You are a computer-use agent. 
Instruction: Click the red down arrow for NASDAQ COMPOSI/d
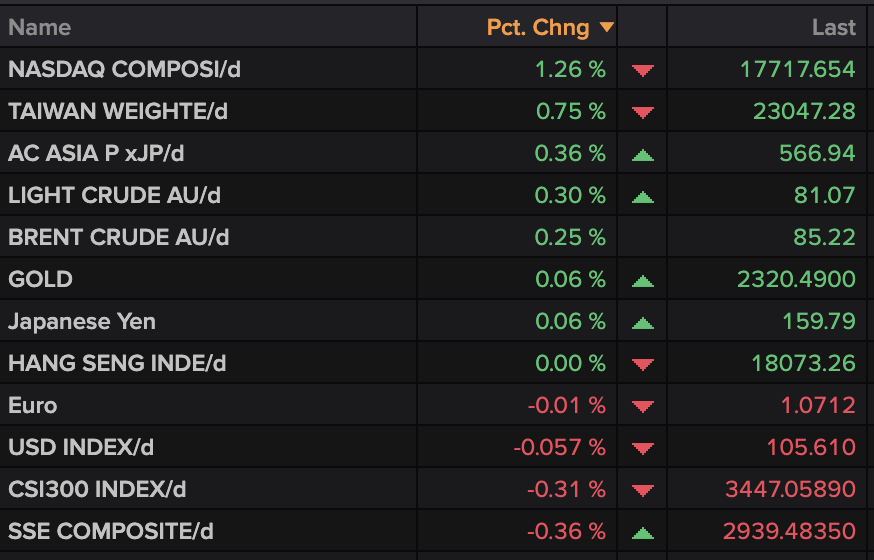643,70
